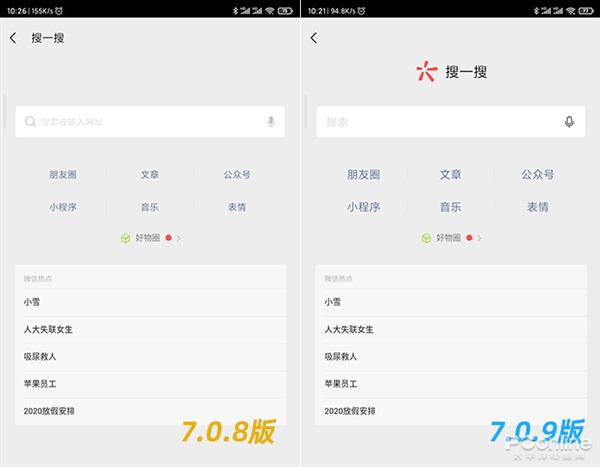Open 好物圈 link in 7.0.8 screen
Image resolution: width=600 pixels, height=467 pixels.
tap(148, 238)
